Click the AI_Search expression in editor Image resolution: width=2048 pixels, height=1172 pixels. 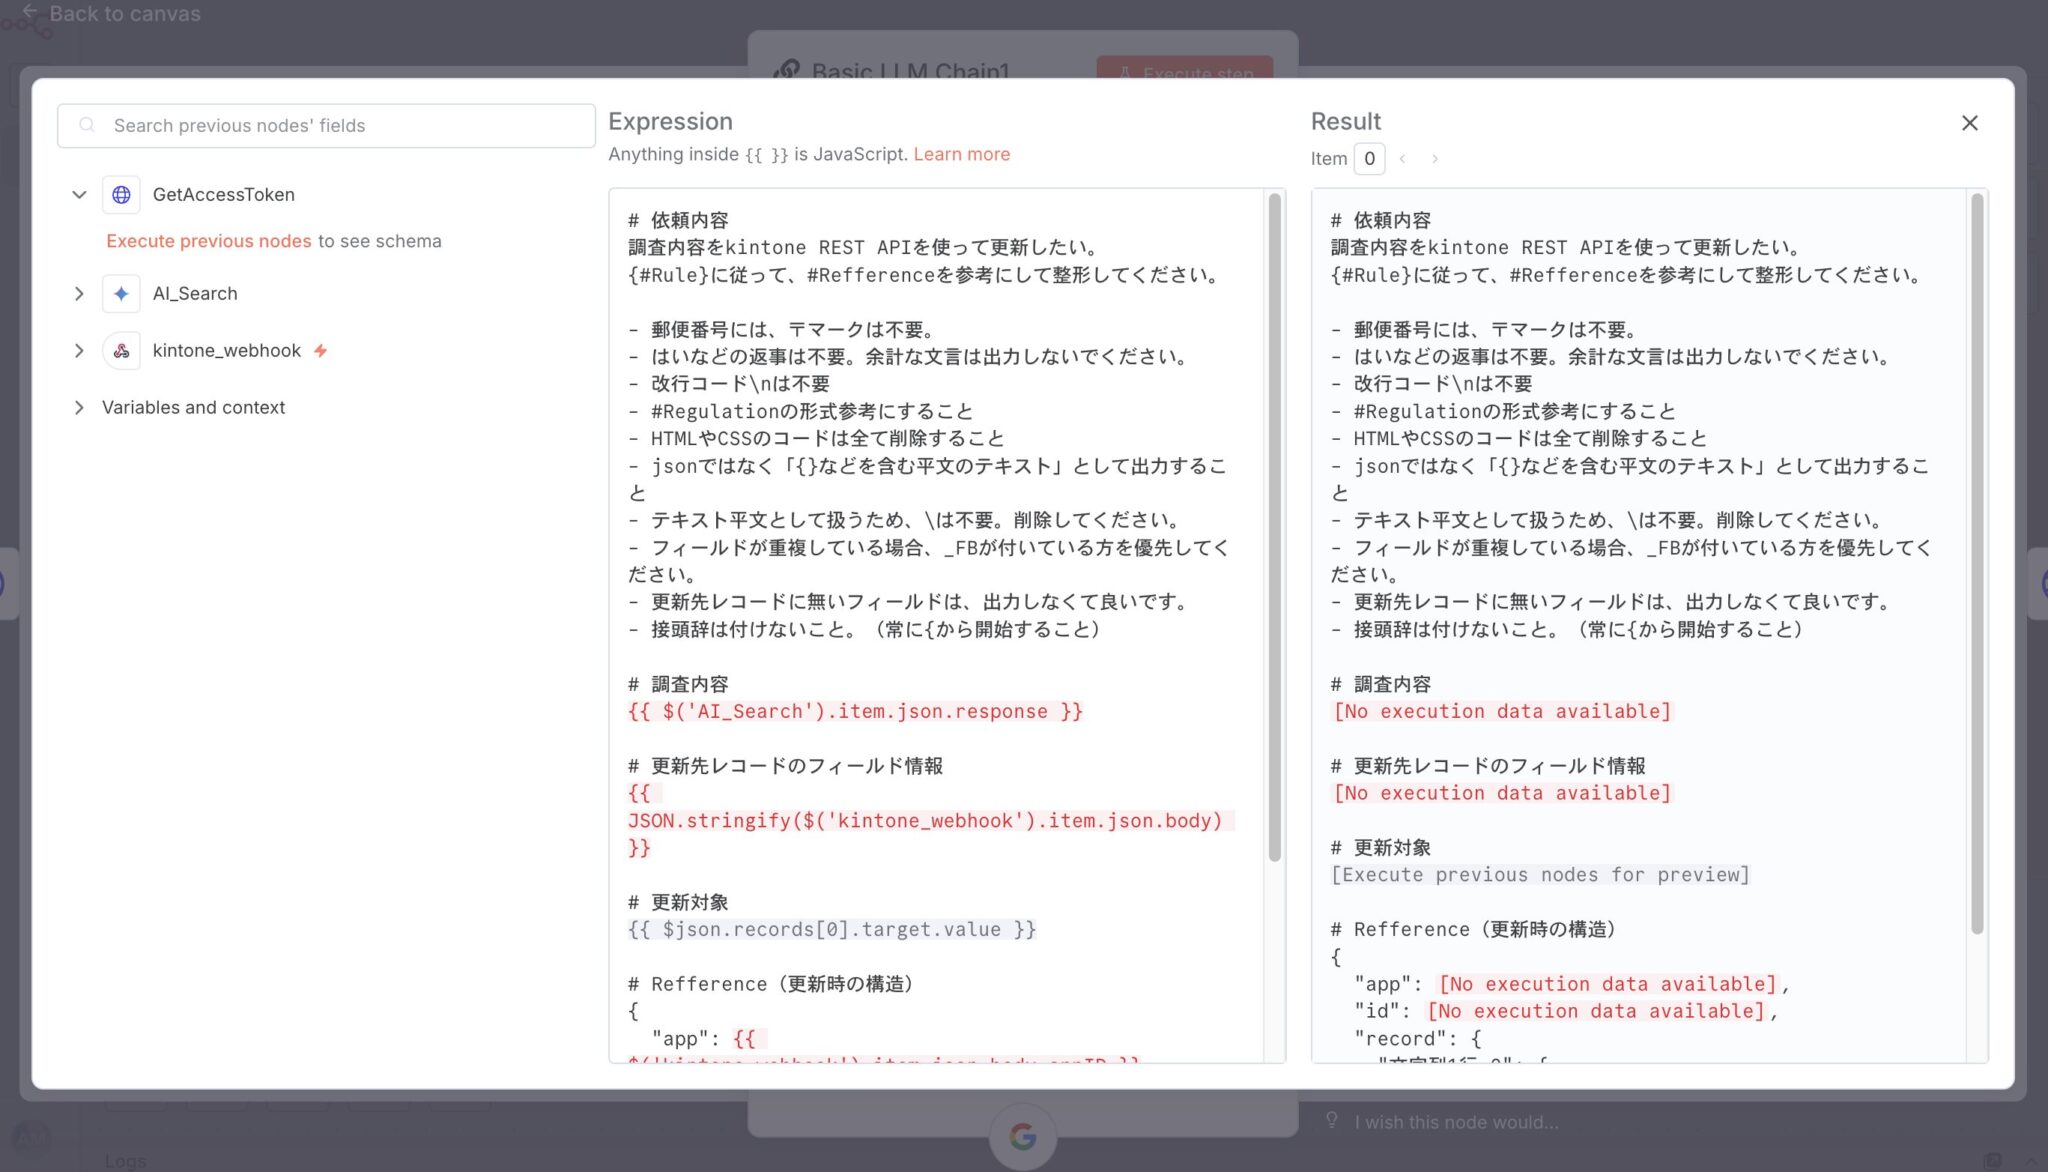pos(854,711)
